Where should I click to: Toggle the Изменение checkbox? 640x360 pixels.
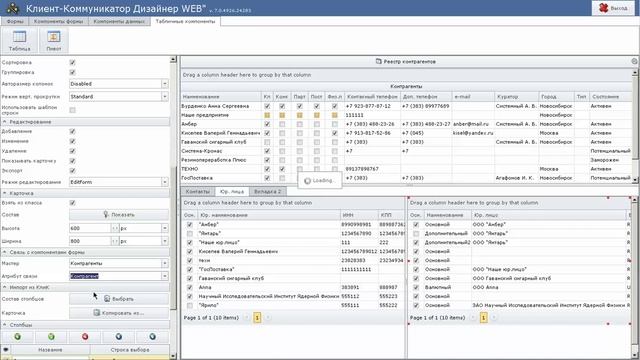pyautogui.click(x=72, y=141)
